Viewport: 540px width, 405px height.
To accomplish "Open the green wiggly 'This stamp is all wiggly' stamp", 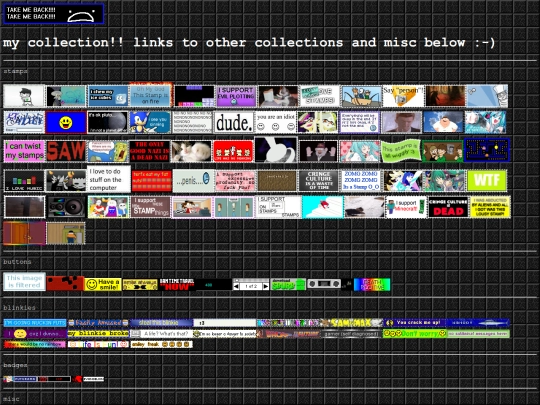I will pyautogui.click(x=401, y=151).
